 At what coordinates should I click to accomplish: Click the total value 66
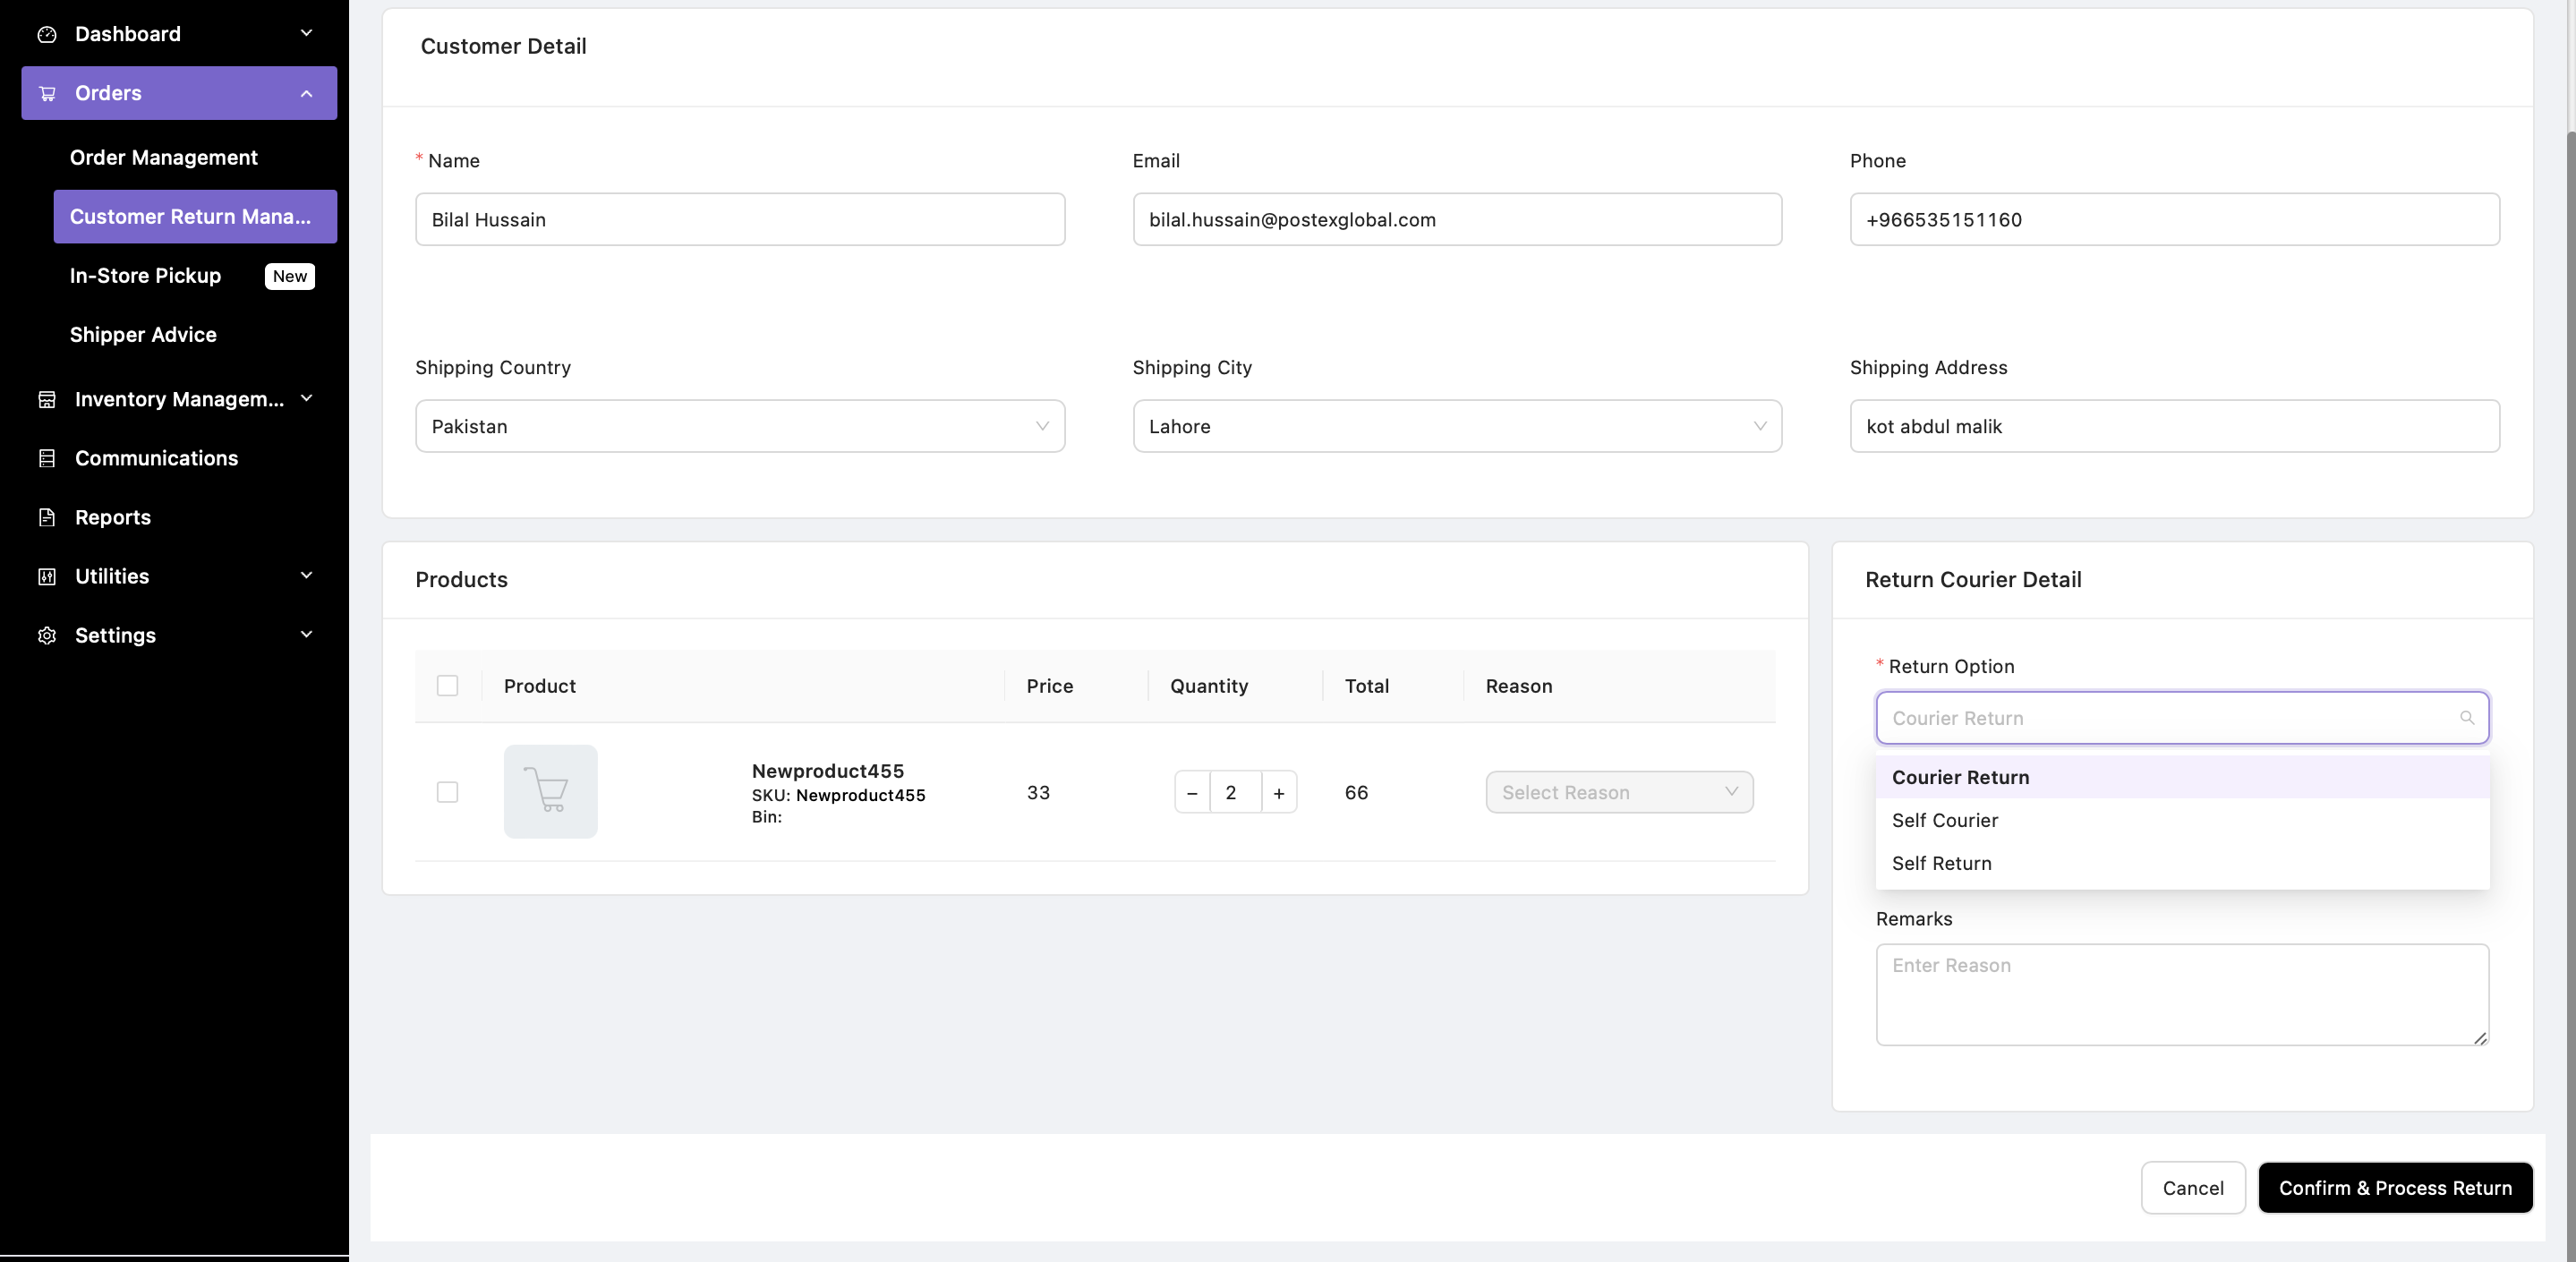coord(1356,792)
